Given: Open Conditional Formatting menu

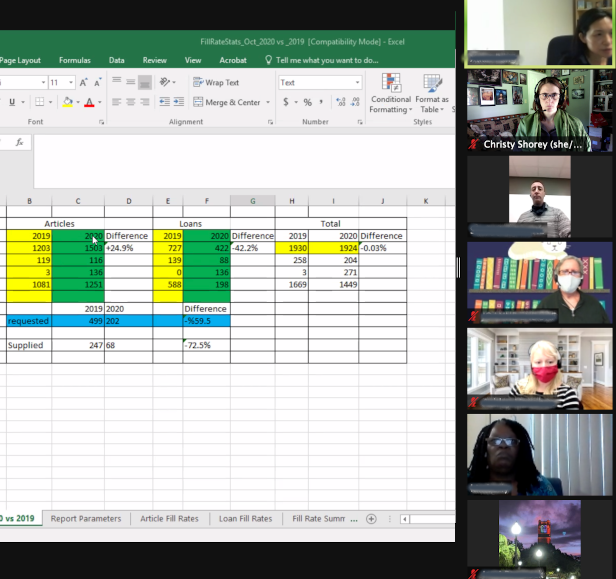Looking at the screenshot, I should click(390, 93).
